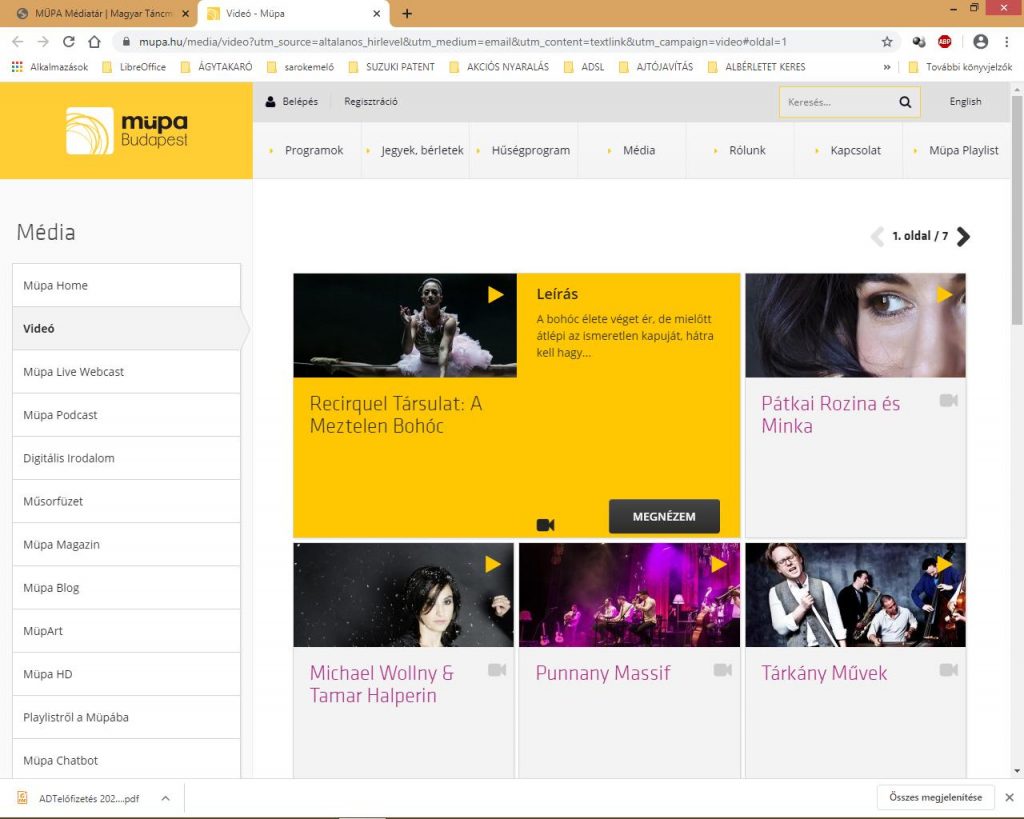Click the previous page arrow
The width and height of the screenshot is (1024, 819).
(x=877, y=237)
